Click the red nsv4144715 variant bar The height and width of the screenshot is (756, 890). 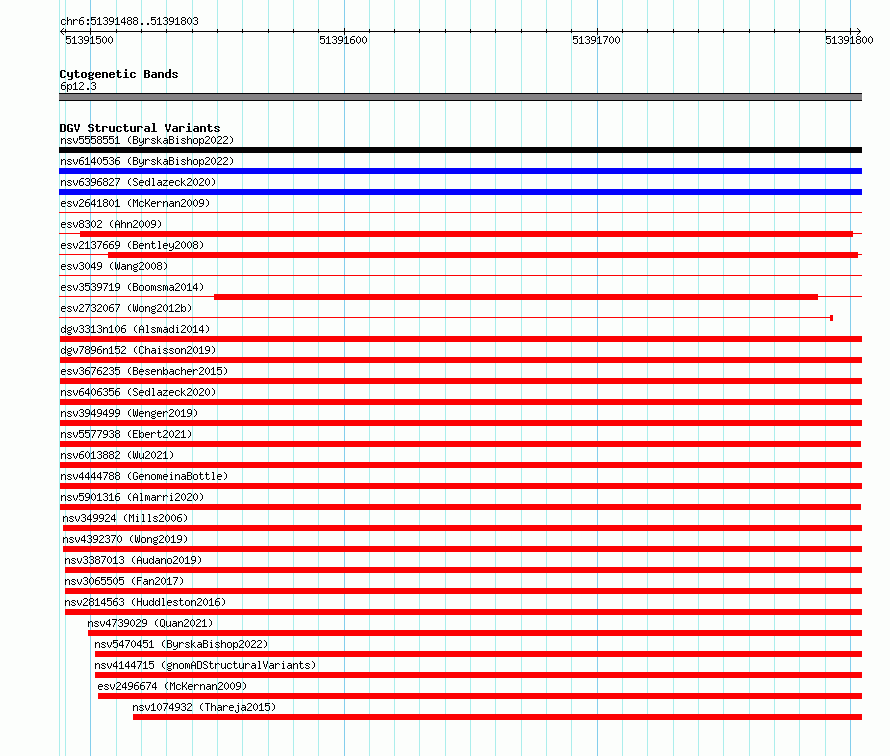(478, 675)
